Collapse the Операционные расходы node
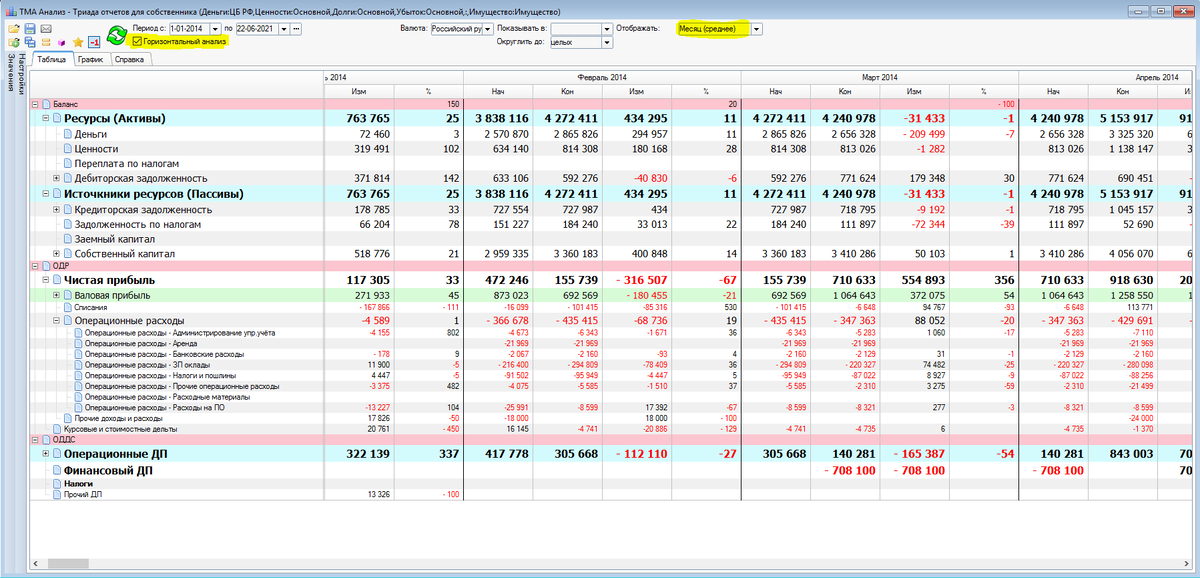The image size is (1200, 578). click(56, 320)
